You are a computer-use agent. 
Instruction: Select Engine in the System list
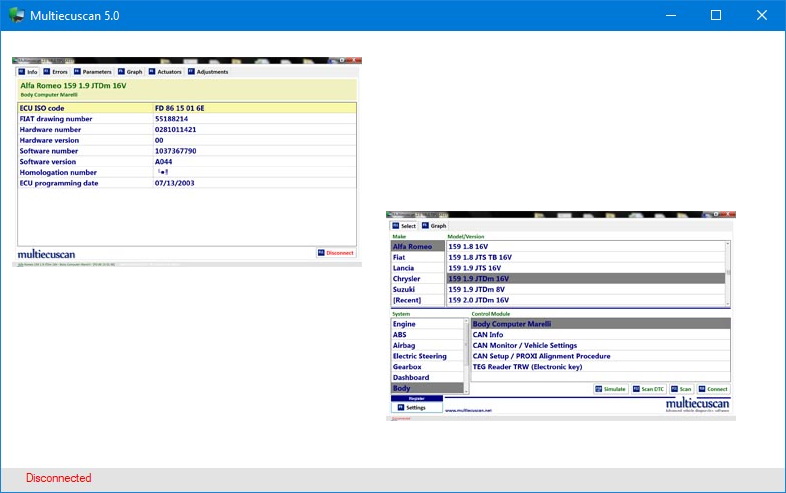coord(405,324)
